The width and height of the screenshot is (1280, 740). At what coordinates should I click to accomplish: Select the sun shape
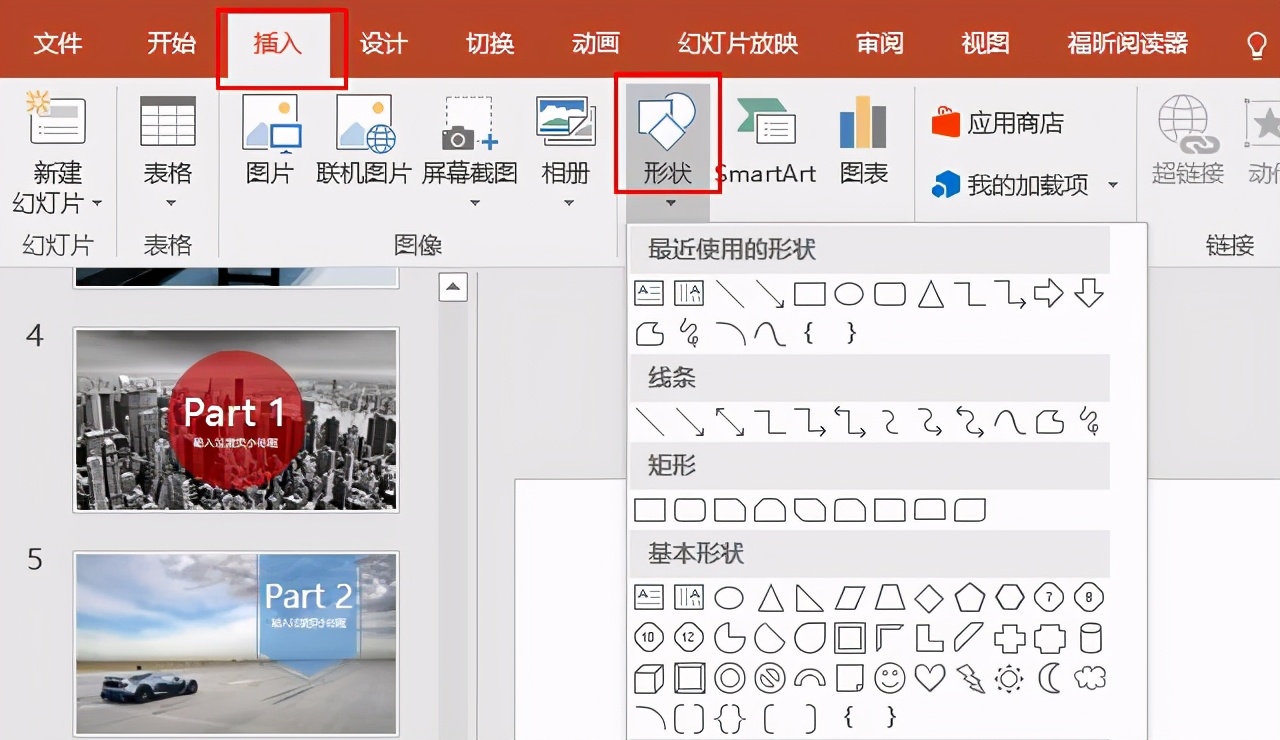tap(1009, 678)
